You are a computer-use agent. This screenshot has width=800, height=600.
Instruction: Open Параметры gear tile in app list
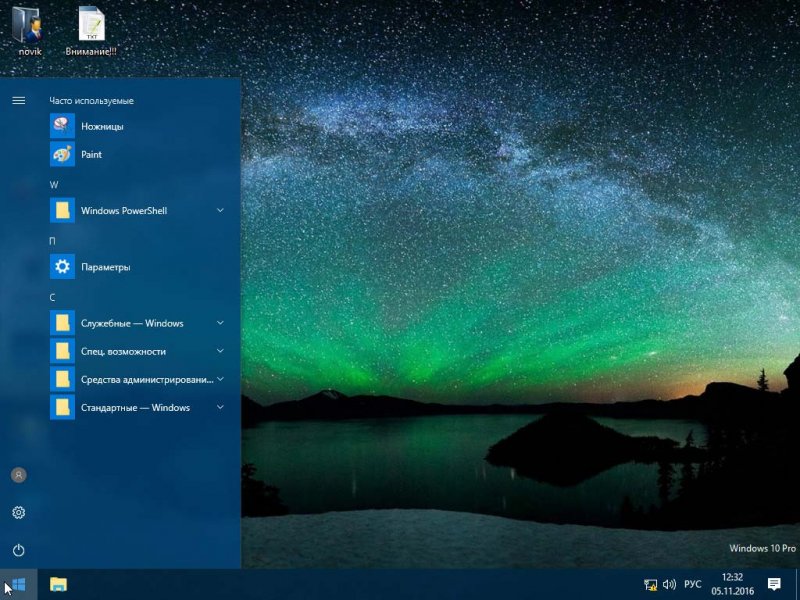[62, 266]
